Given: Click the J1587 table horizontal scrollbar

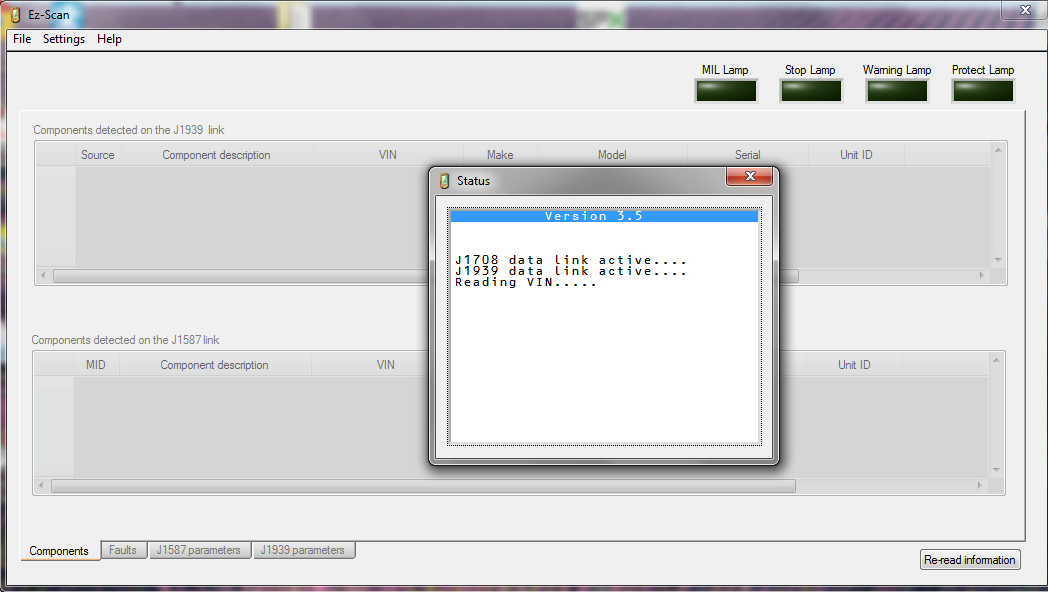Looking at the screenshot, I should 423,487.
